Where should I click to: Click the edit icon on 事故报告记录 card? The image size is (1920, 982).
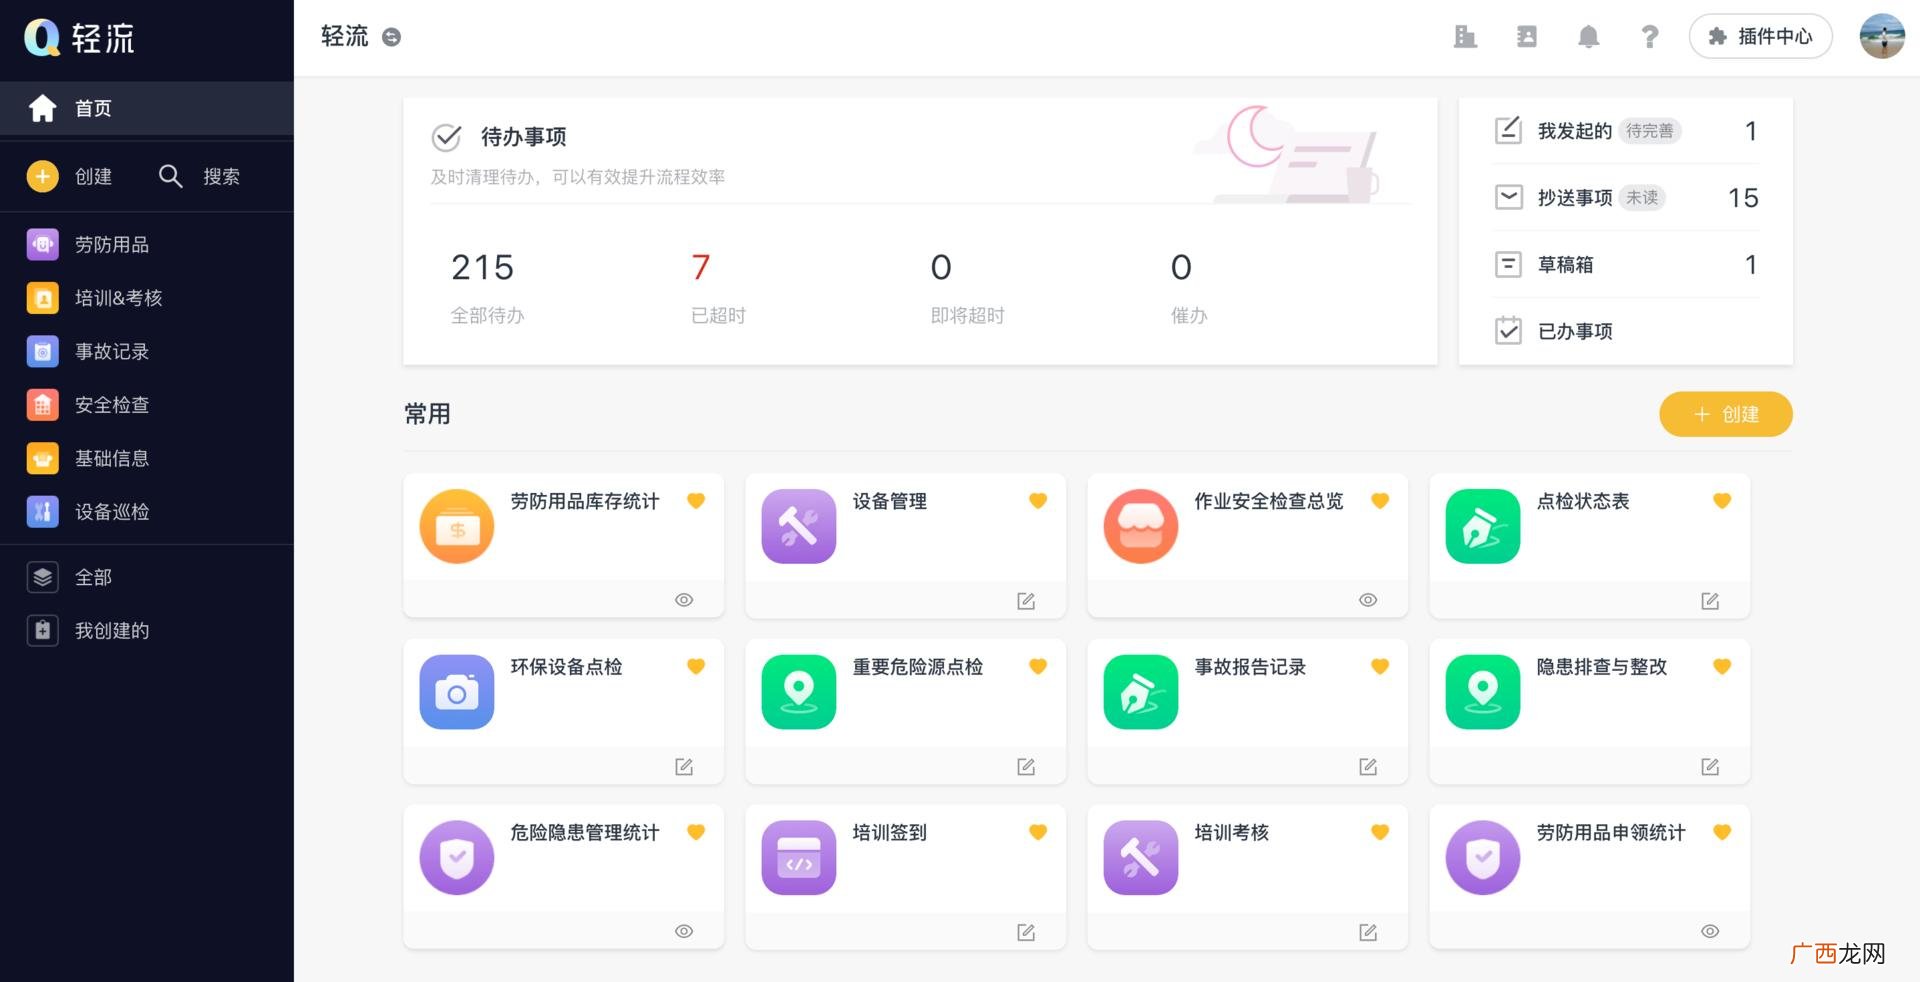(1368, 767)
